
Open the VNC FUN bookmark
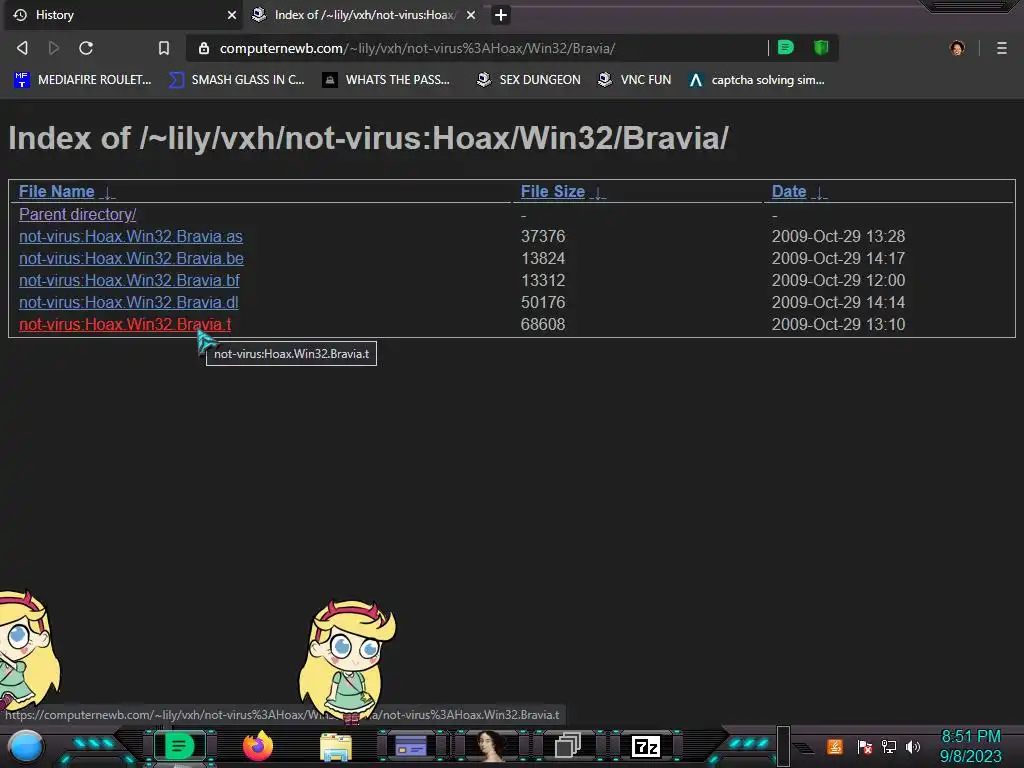point(635,80)
